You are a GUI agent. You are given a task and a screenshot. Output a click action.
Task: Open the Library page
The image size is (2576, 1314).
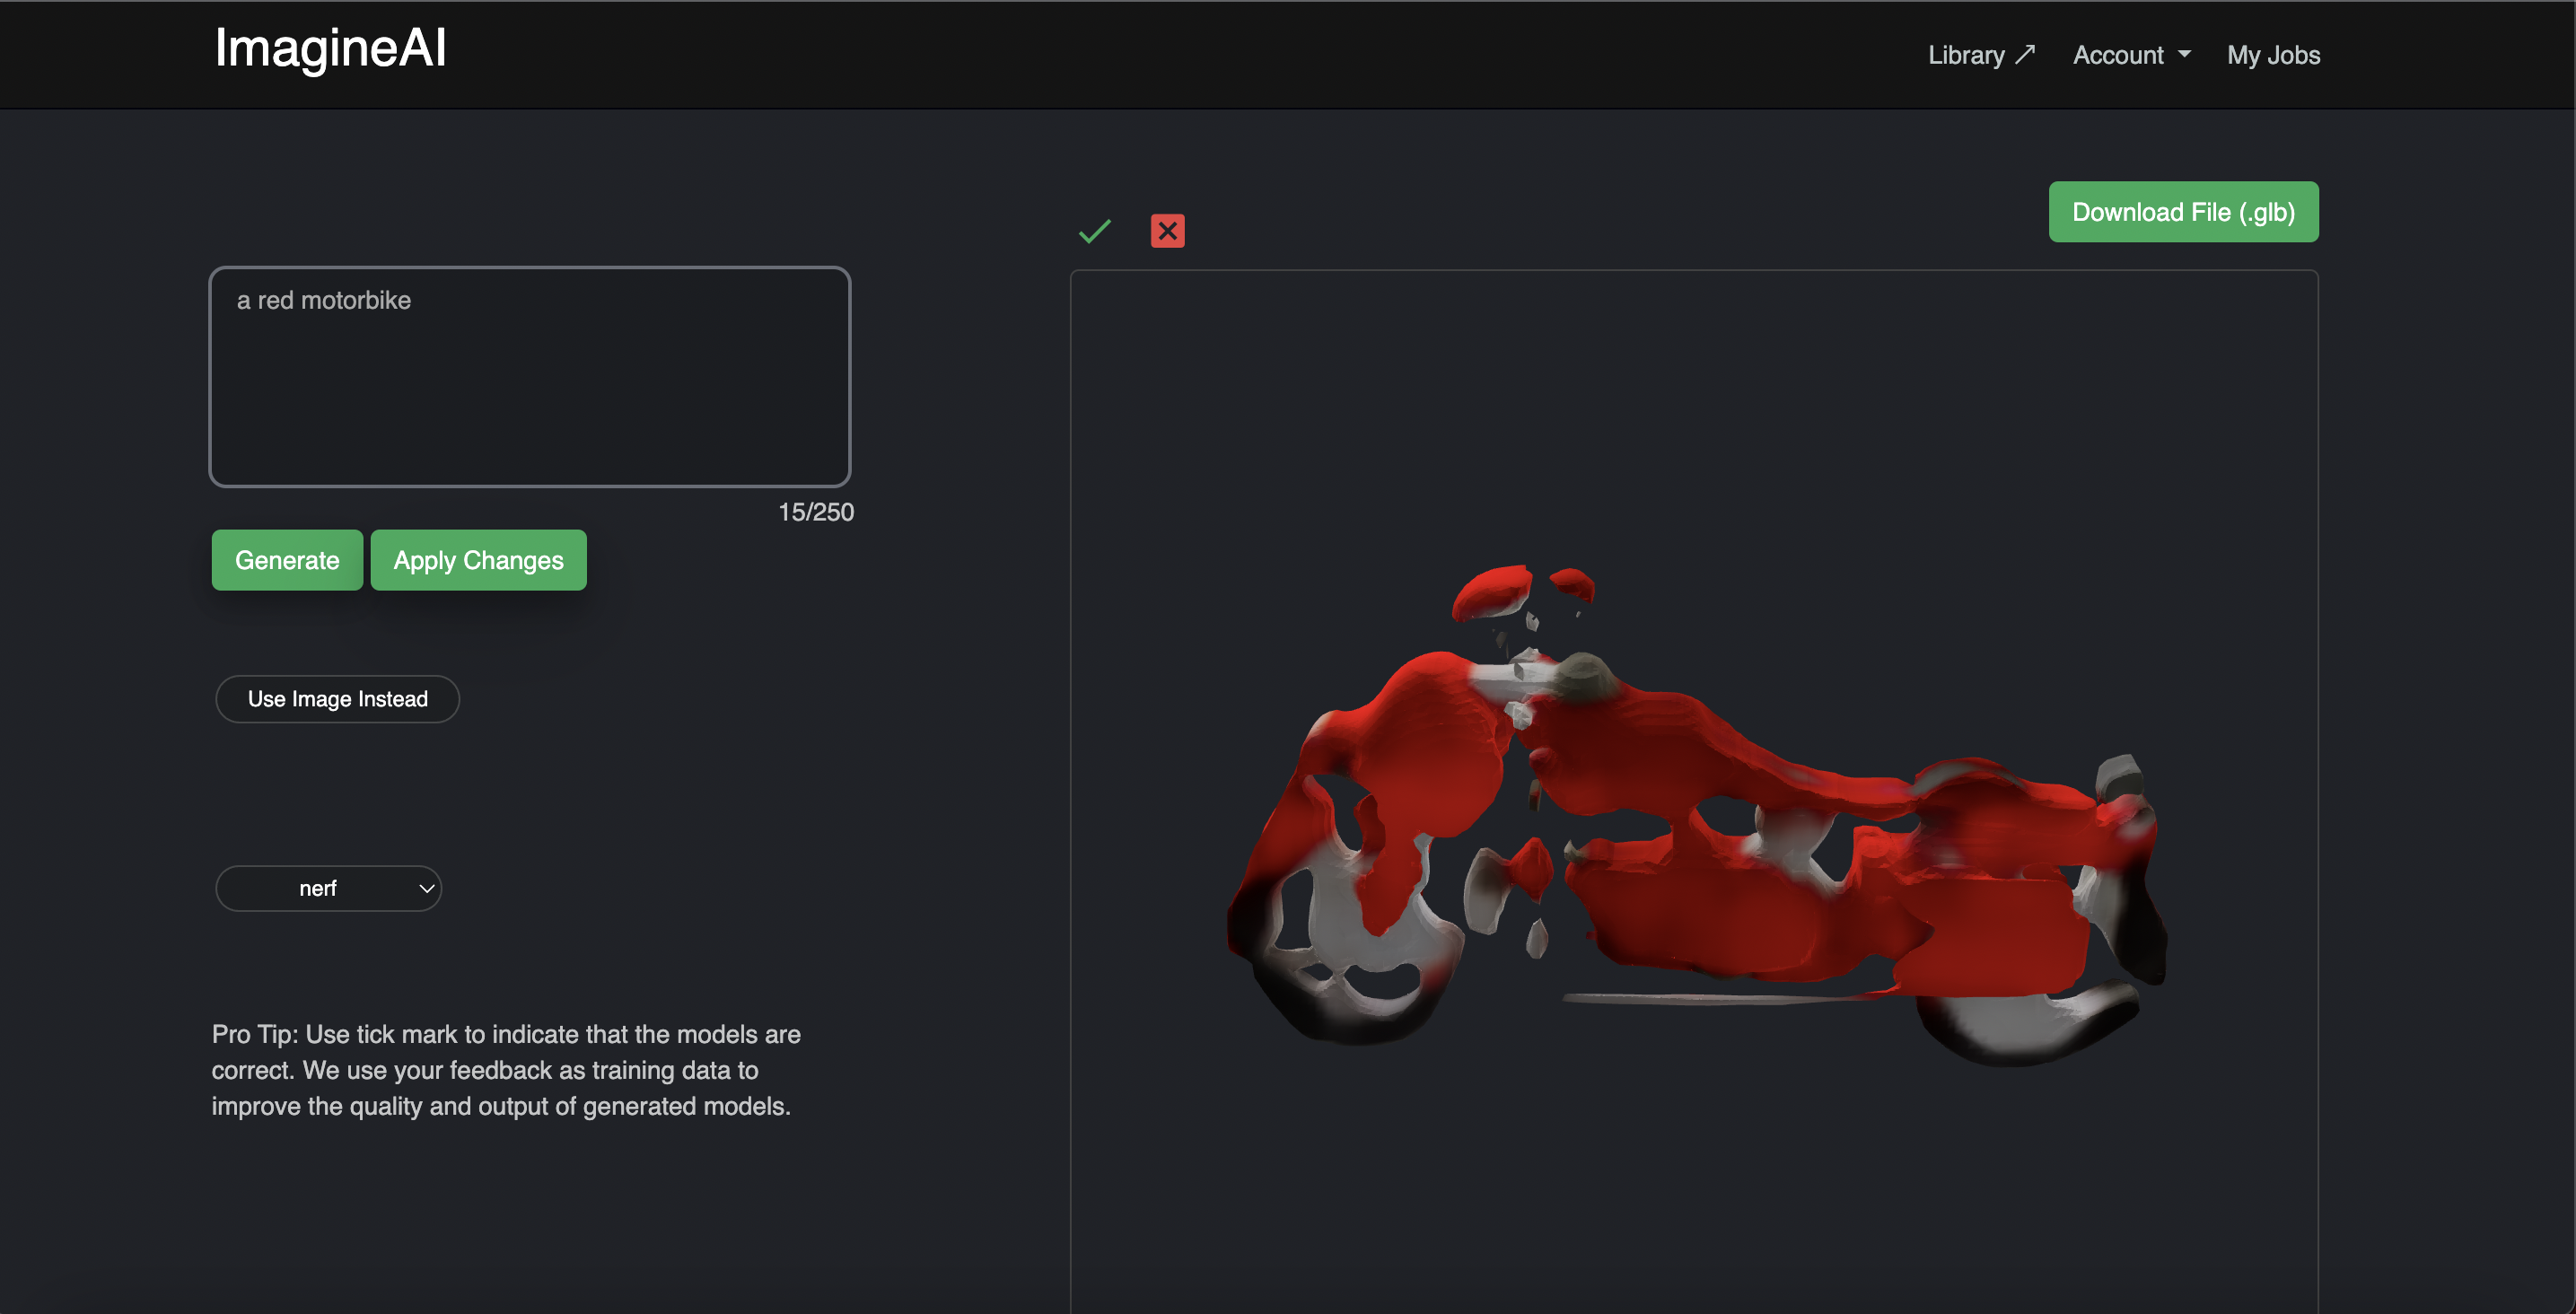coord(1966,55)
